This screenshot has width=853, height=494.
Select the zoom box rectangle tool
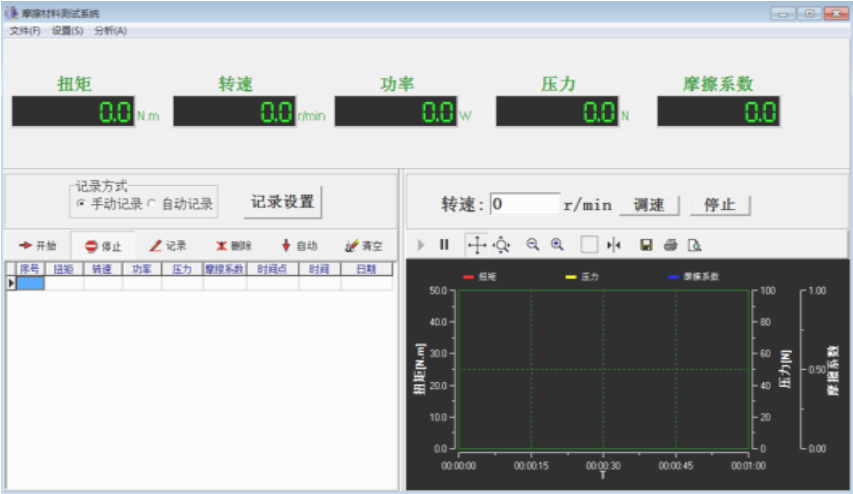(x=589, y=245)
